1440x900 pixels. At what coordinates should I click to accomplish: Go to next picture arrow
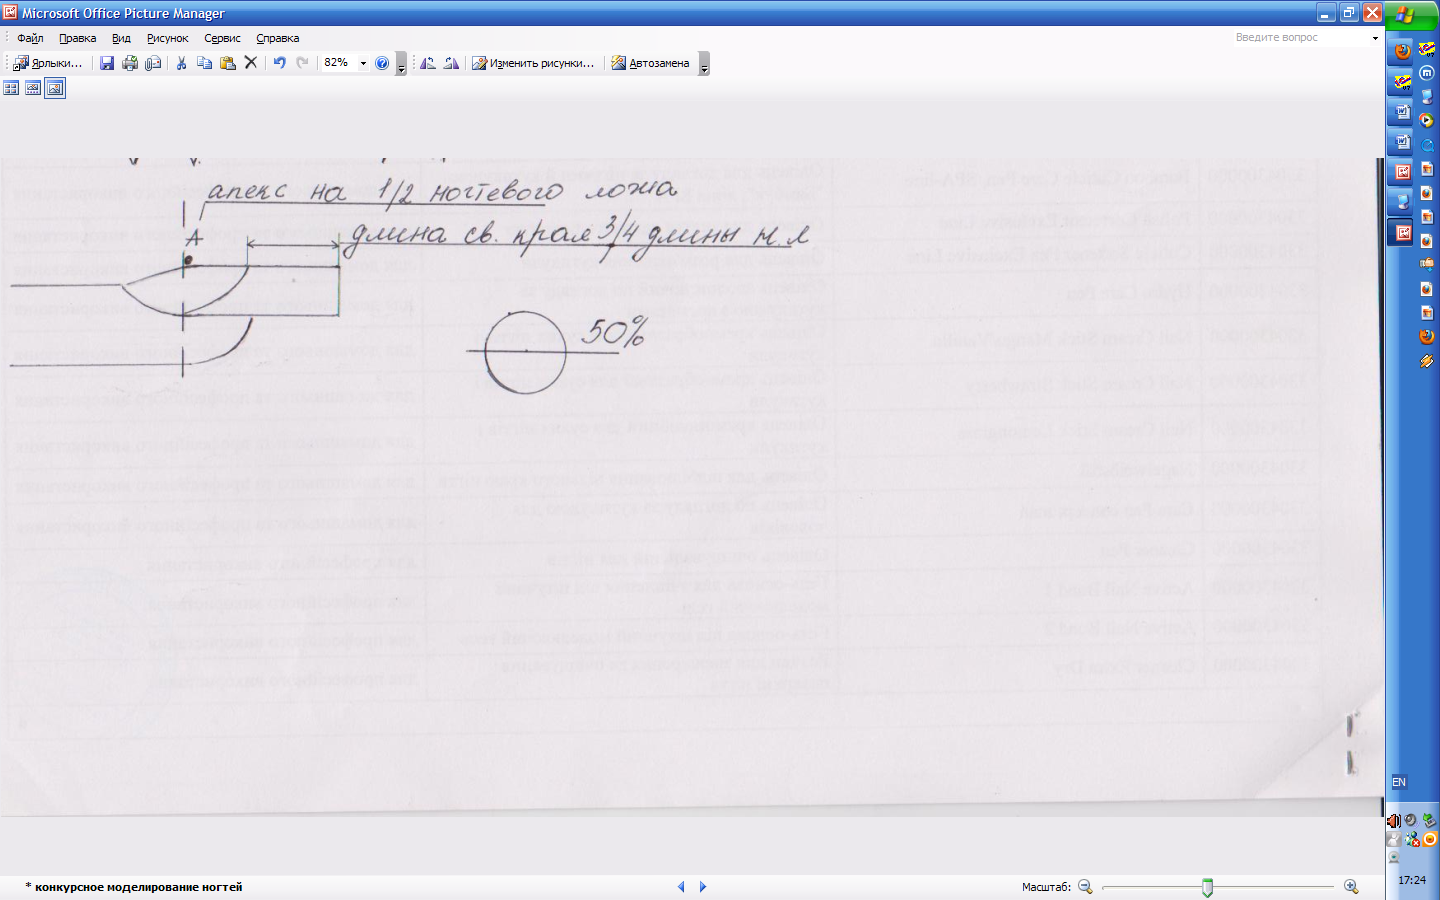coord(703,887)
